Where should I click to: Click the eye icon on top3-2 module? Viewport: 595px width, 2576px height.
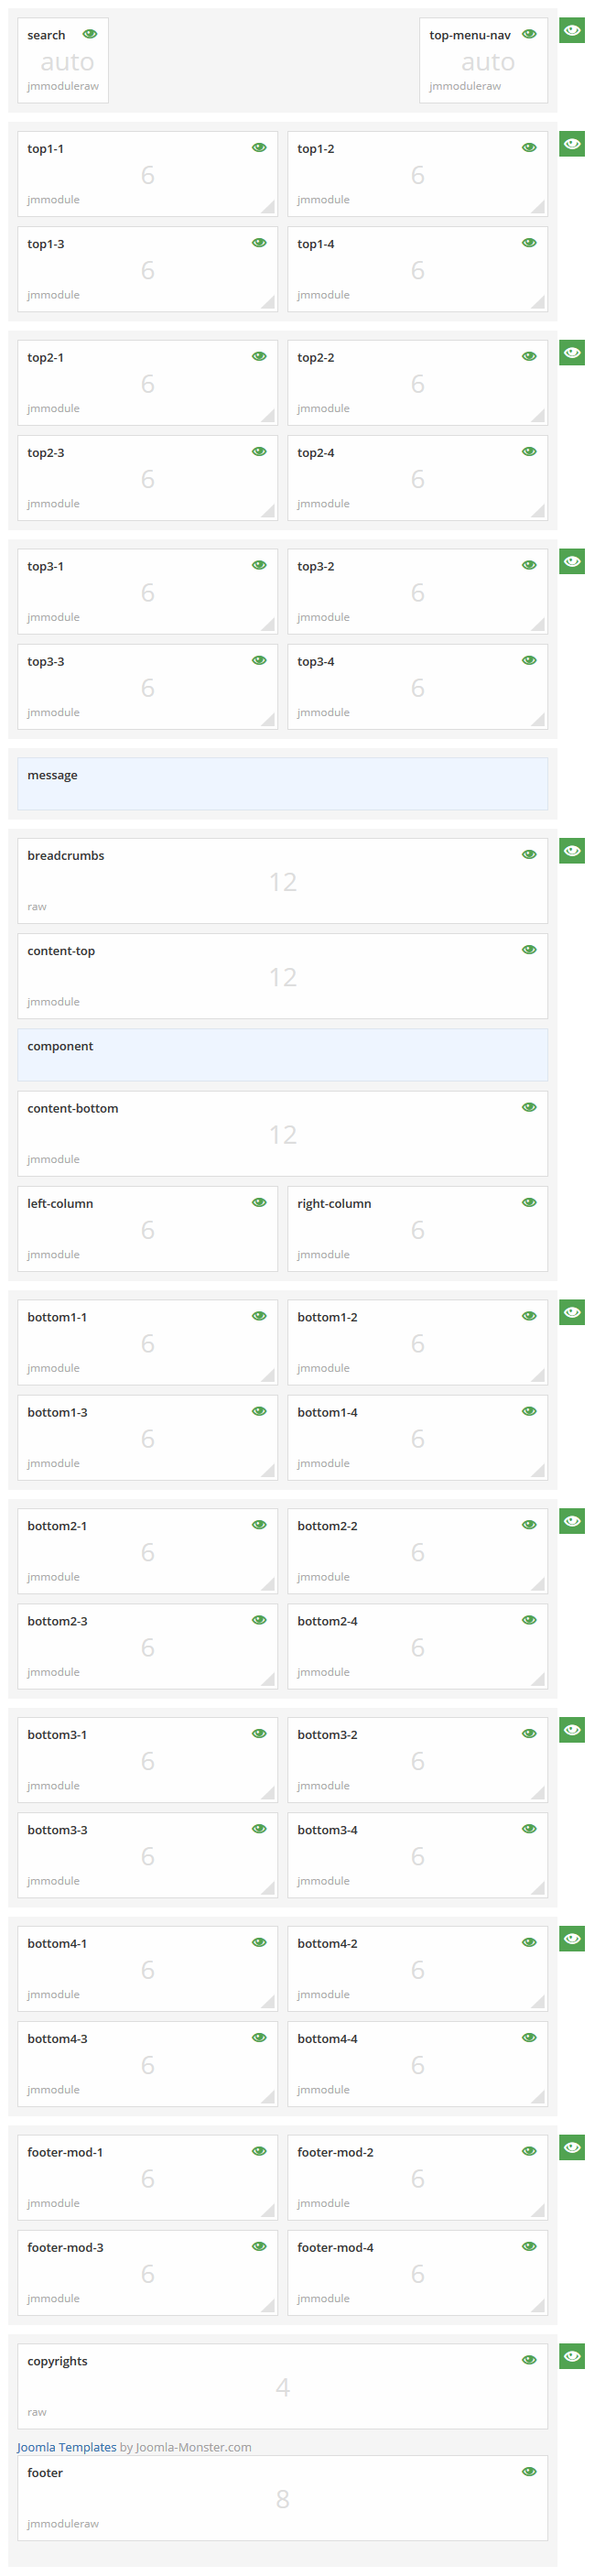click(529, 564)
